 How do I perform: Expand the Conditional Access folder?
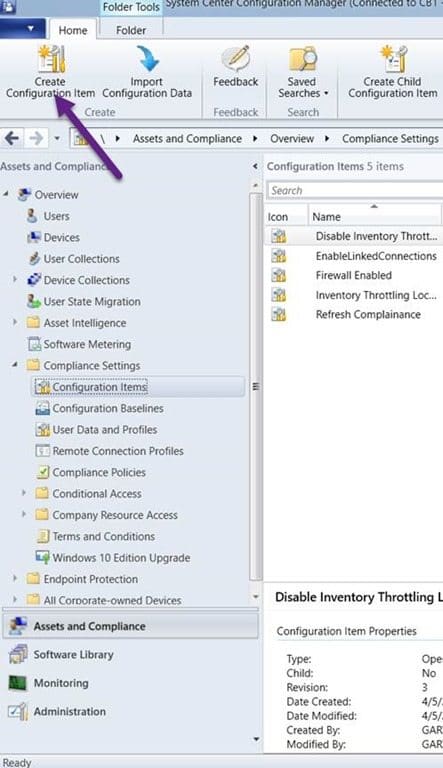click(23, 493)
